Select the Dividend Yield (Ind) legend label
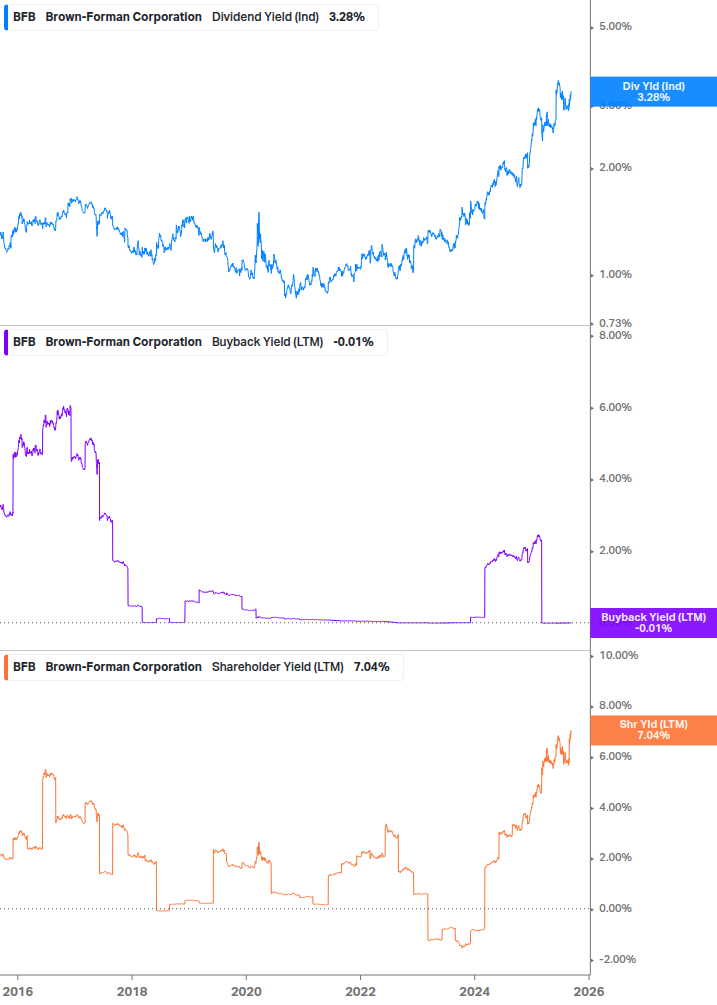 click(265, 17)
